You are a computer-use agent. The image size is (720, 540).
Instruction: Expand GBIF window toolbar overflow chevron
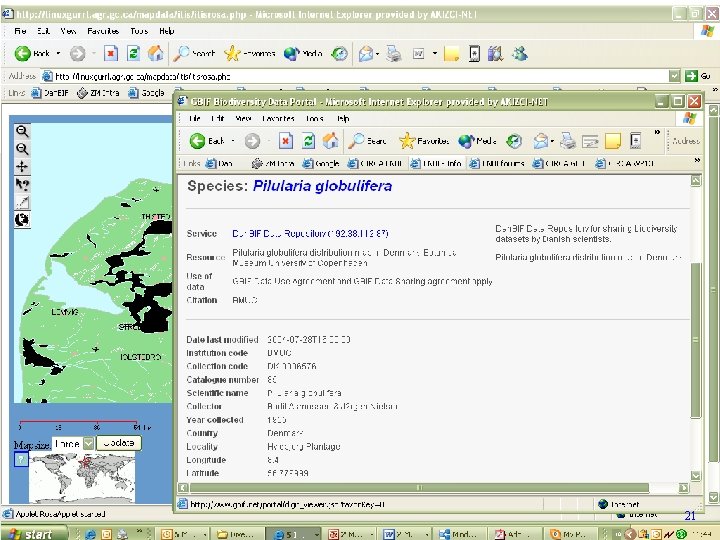[x=657, y=132]
